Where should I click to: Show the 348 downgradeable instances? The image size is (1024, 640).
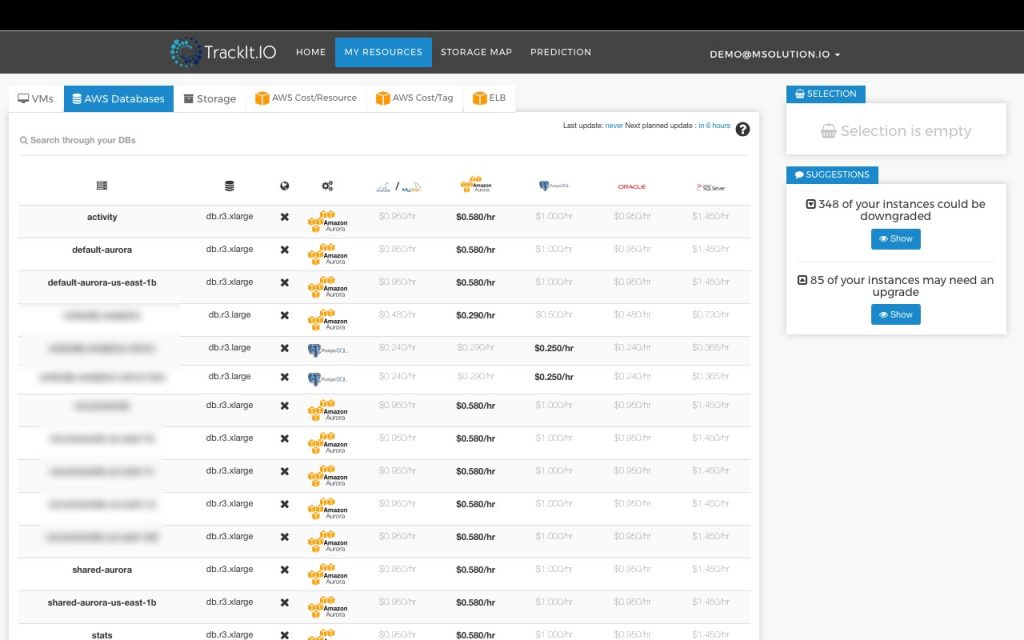click(x=895, y=238)
